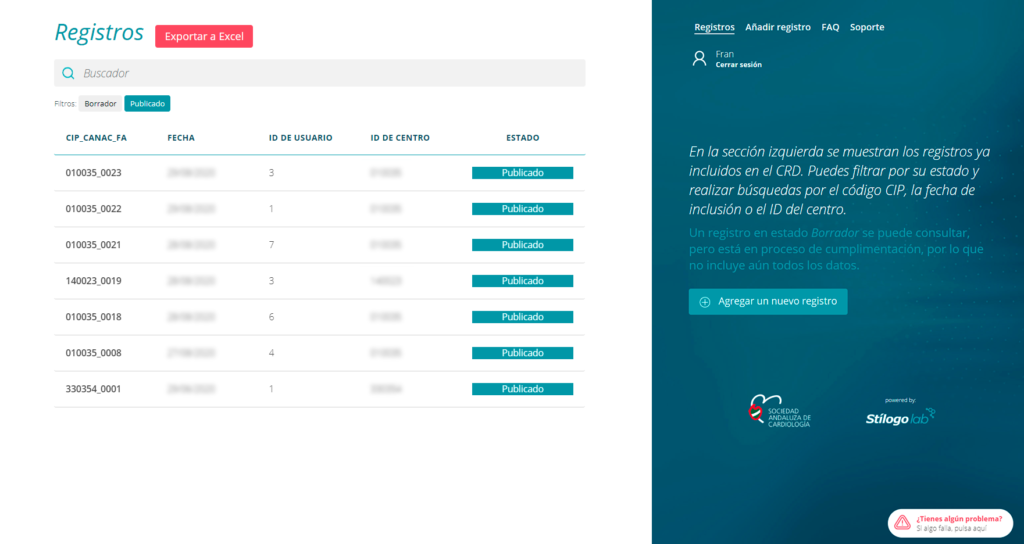The width and height of the screenshot is (1024, 544).
Task: Select the 140023_0019 record row
Action: [x=93, y=281]
